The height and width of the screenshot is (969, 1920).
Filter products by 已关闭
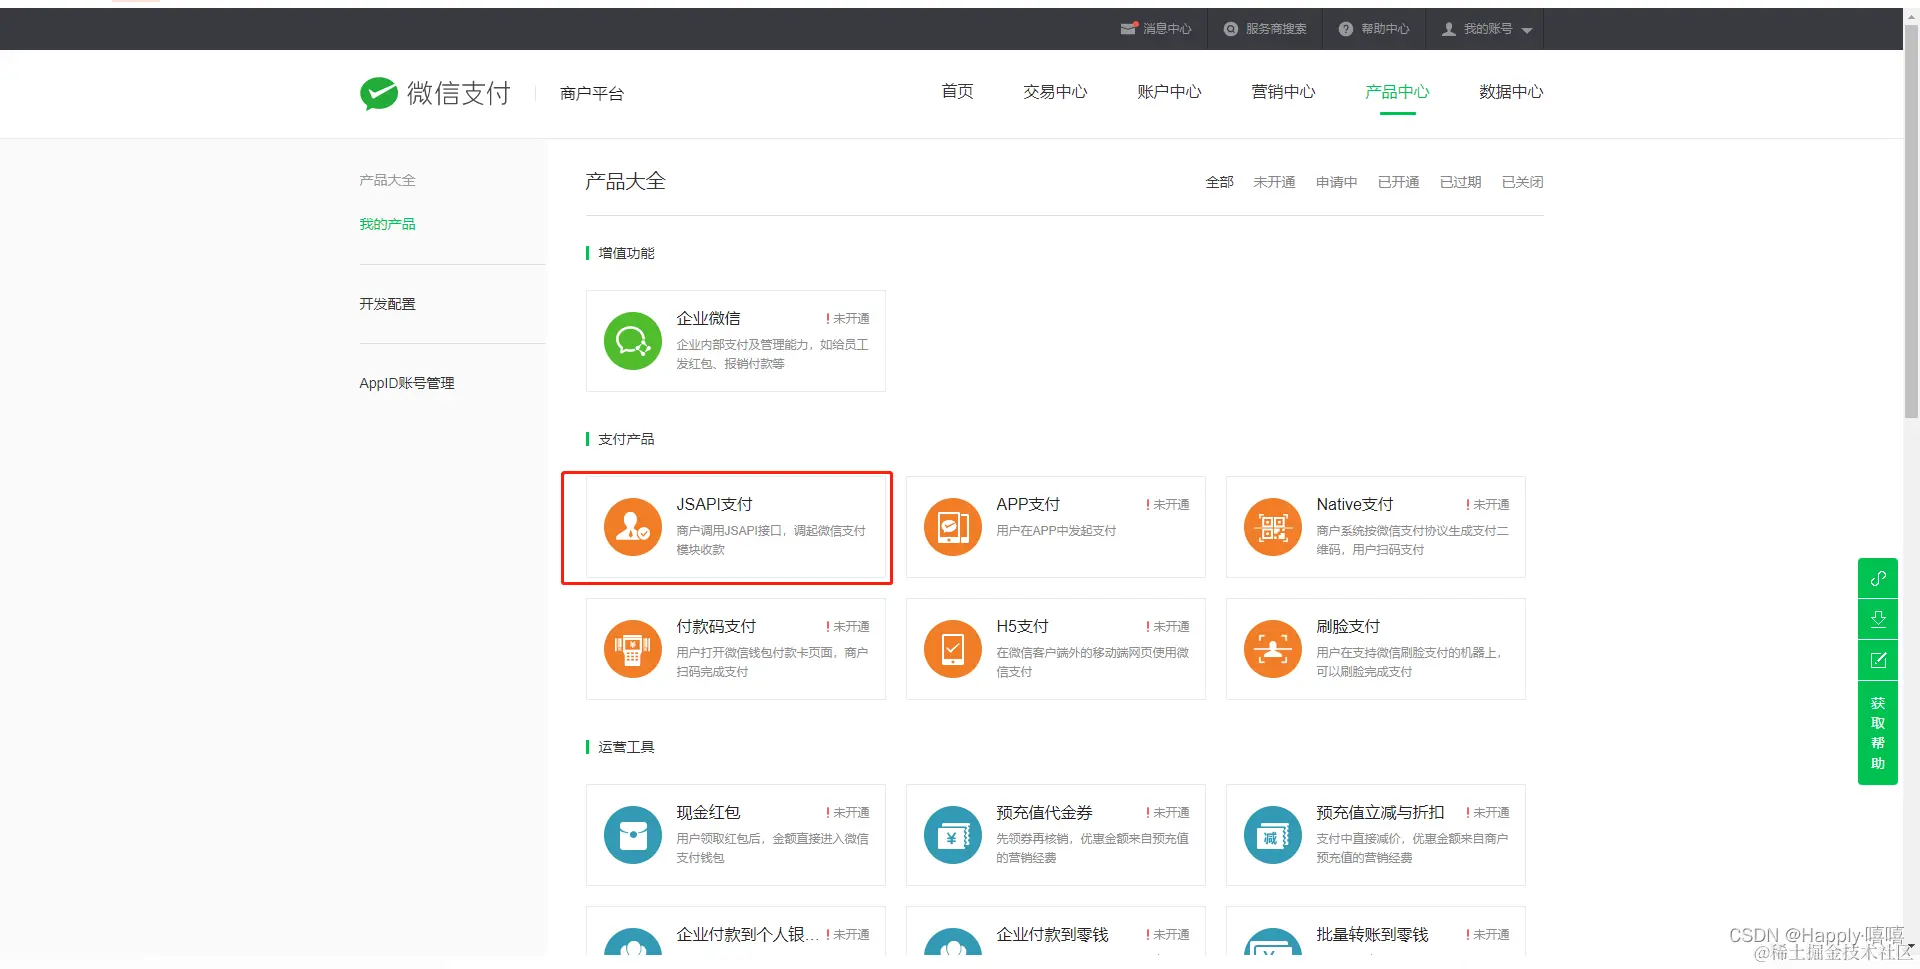click(1522, 182)
